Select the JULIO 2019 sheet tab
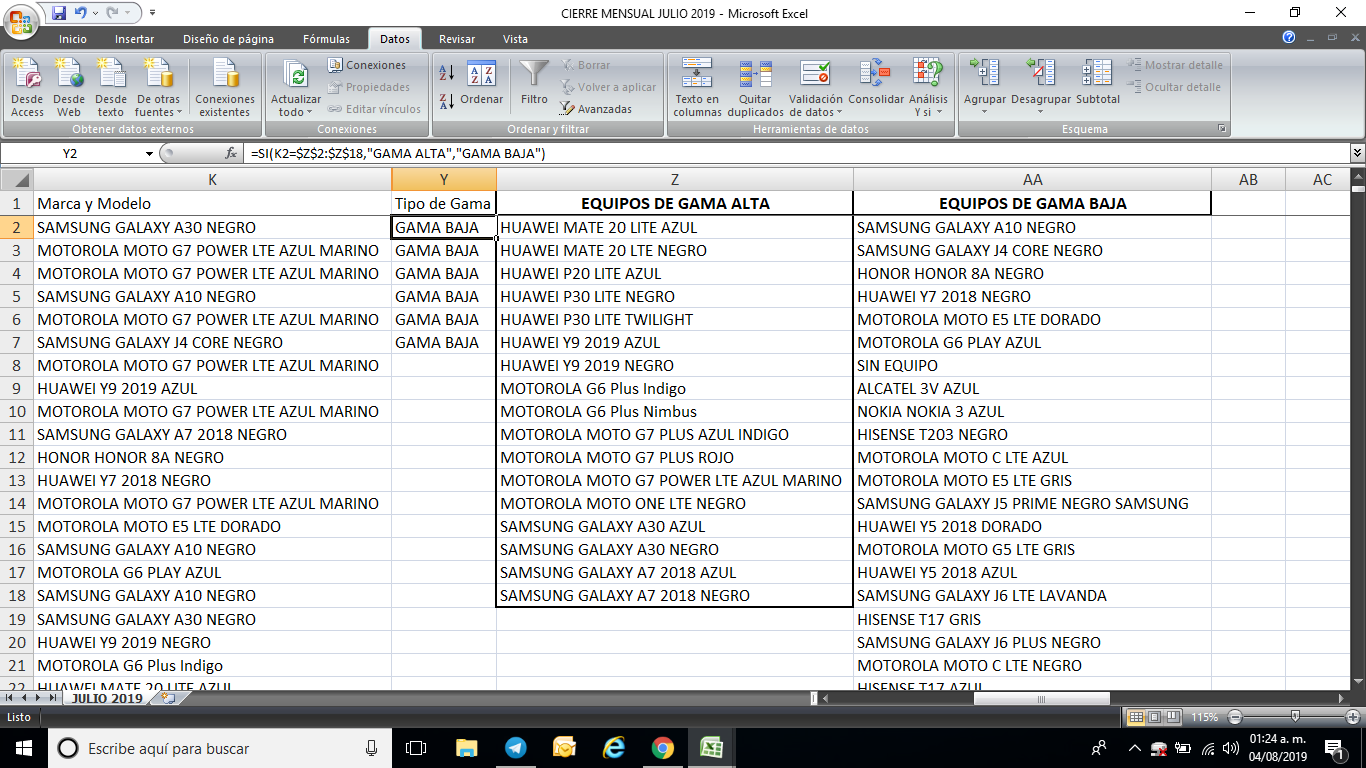The width and height of the screenshot is (1366, 768). (x=107, y=698)
